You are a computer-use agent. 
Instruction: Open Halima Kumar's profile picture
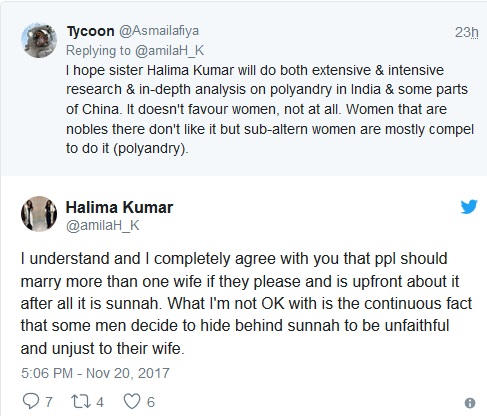pos(39,214)
